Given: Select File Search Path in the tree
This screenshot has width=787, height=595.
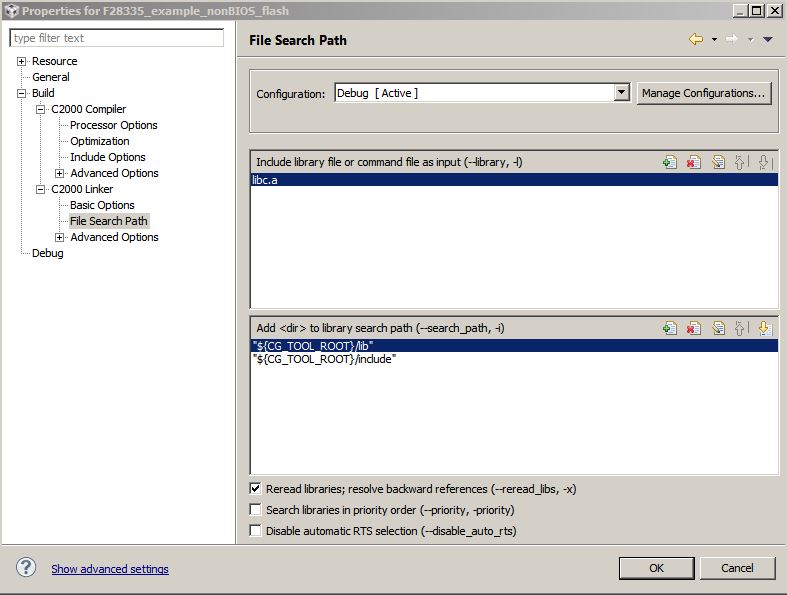Looking at the screenshot, I should coord(108,221).
